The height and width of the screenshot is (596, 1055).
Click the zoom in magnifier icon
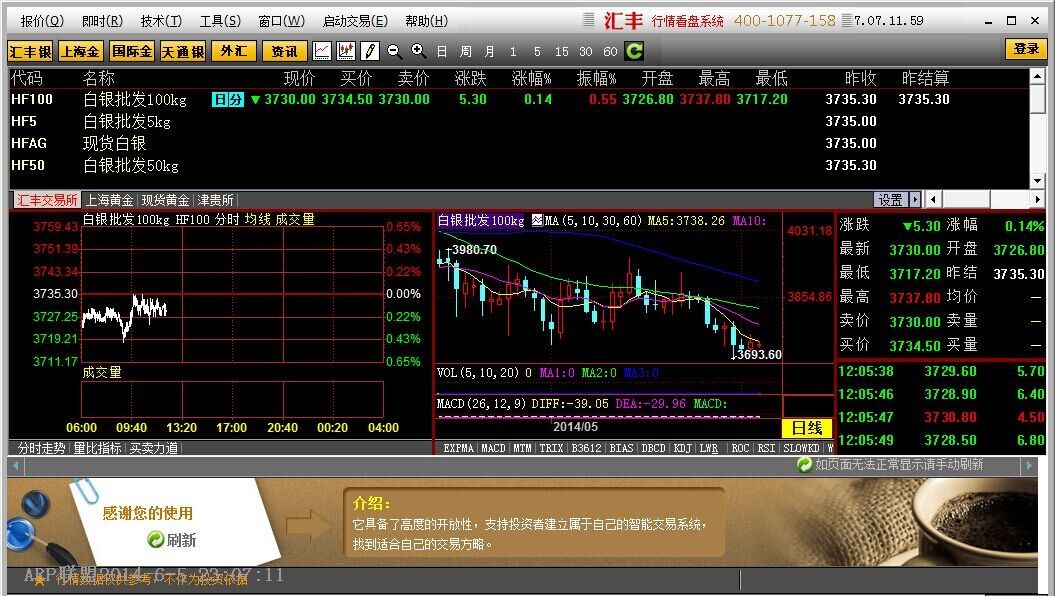tap(418, 51)
